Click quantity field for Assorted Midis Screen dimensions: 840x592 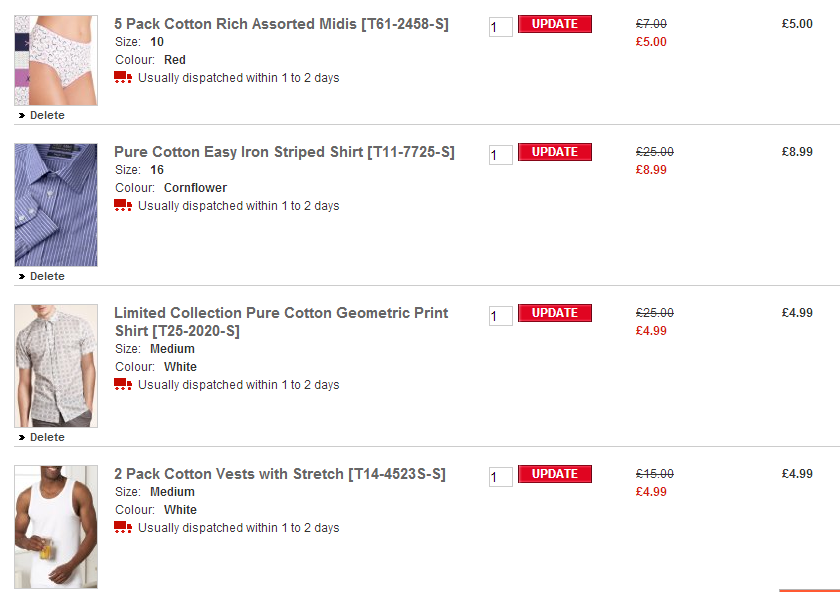(x=500, y=27)
